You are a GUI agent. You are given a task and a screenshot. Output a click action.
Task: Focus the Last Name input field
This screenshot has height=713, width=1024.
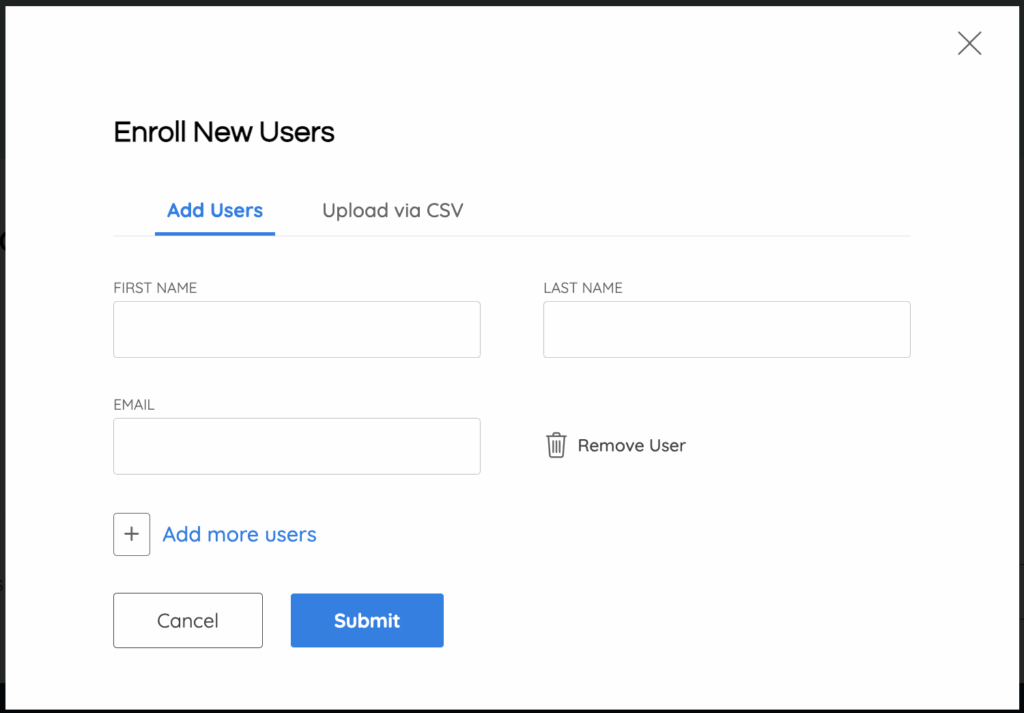[x=726, y=330]
